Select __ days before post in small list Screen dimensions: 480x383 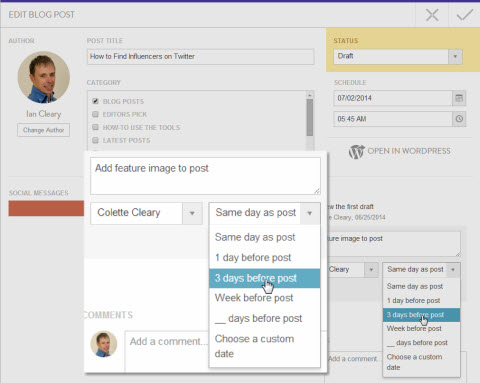pyautogui.click(x=422, y=343)
